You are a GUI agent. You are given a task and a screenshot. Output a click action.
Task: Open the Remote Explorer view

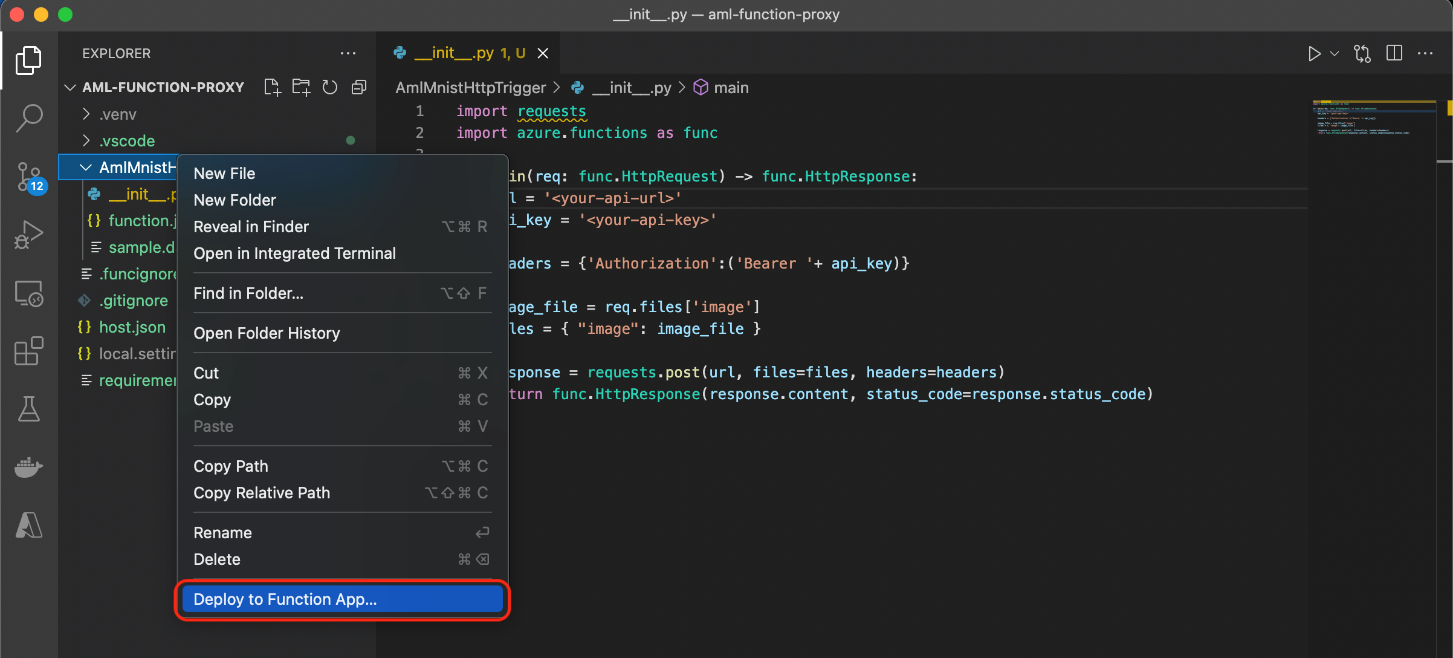coord(29,294)
